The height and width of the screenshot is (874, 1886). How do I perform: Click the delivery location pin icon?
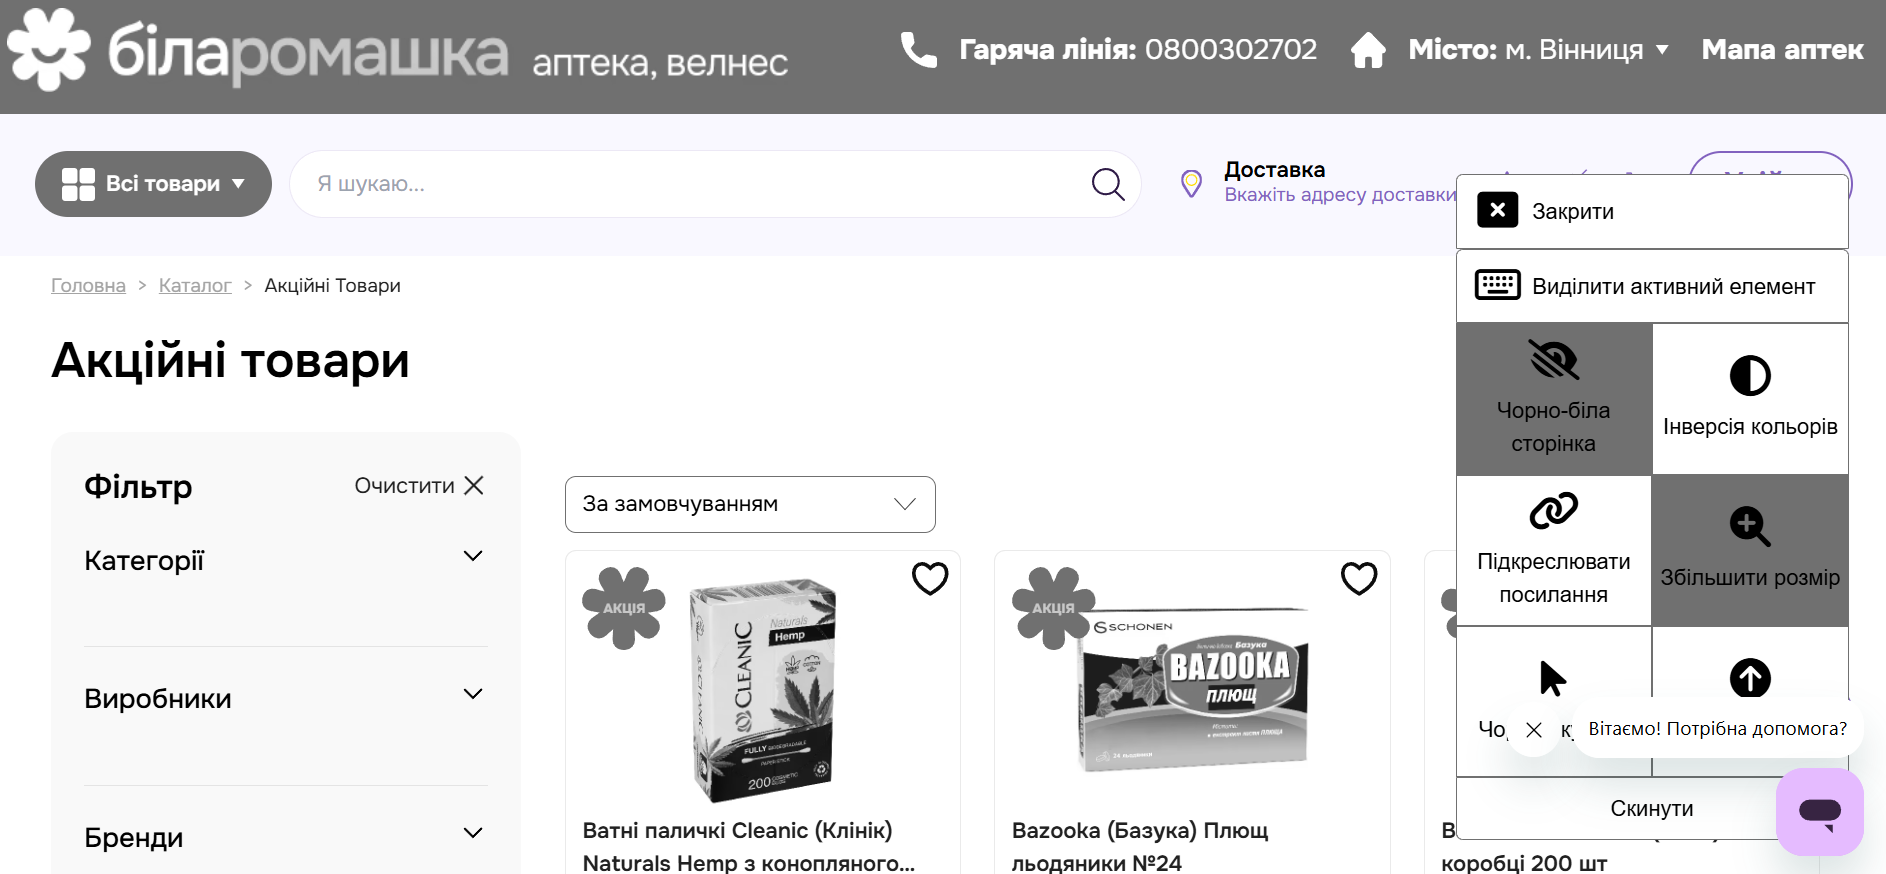1191,184
